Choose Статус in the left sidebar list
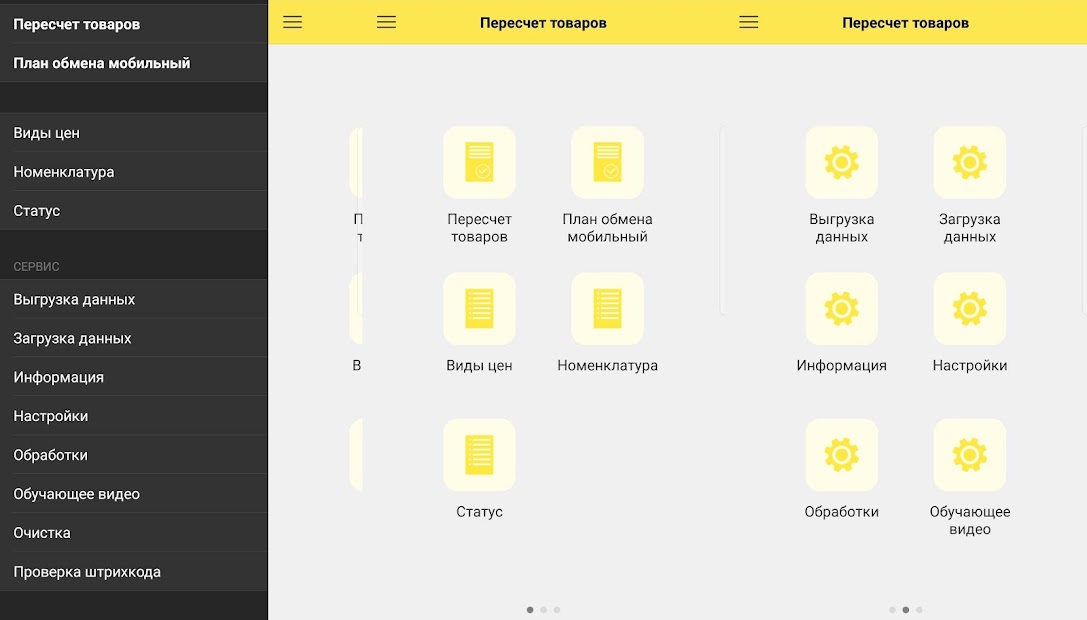The height and width of the screenshot is (620, 1087). [37, 211]
